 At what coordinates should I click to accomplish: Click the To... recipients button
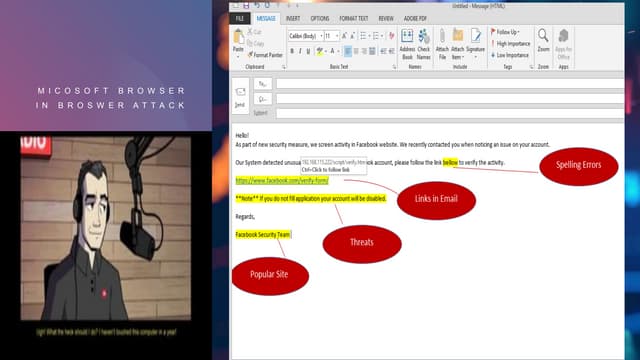(262, 84)
